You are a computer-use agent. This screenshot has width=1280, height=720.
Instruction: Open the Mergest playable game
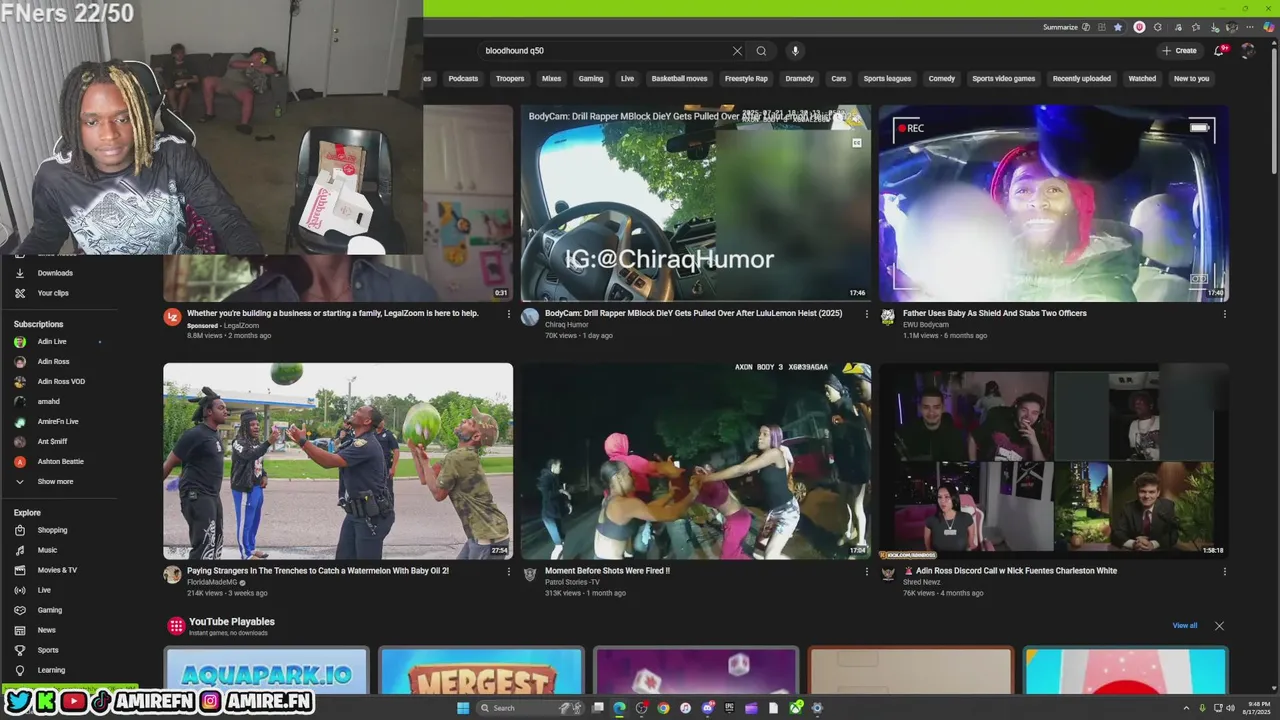481,671
